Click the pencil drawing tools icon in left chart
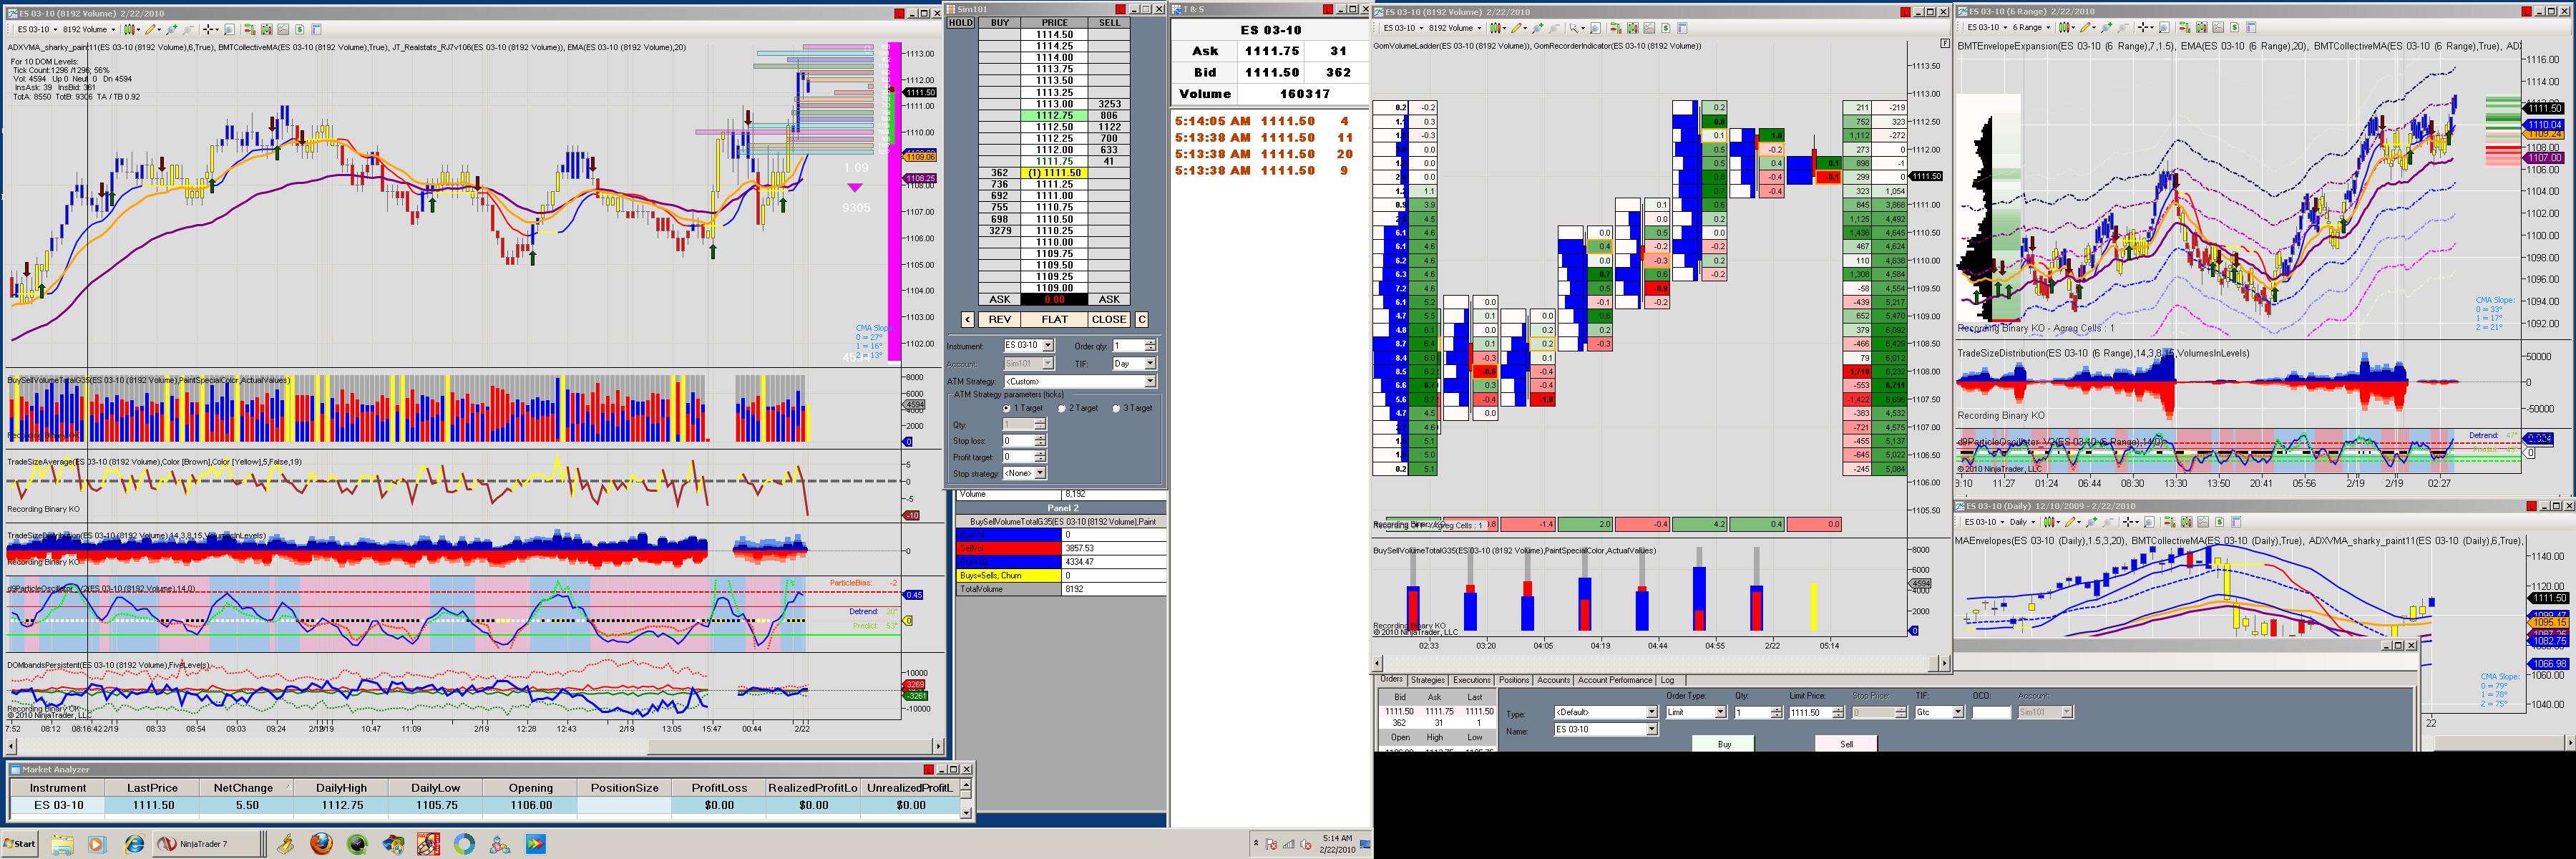This screenshot has width=2576, height=859. (150, 30)
